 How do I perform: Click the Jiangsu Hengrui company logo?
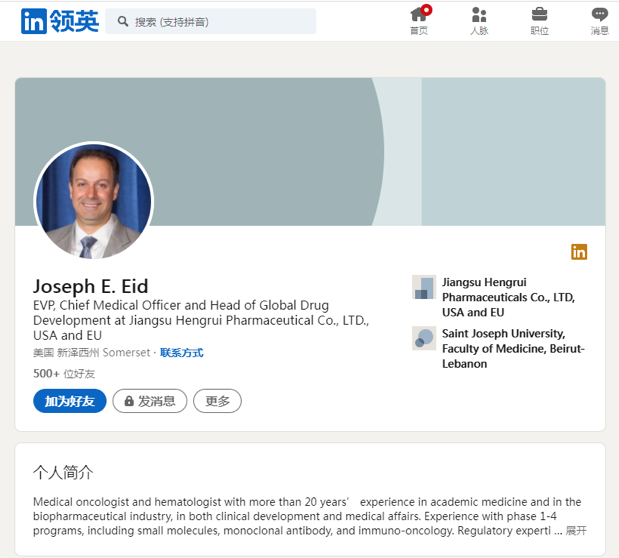[x=424, y=287]
